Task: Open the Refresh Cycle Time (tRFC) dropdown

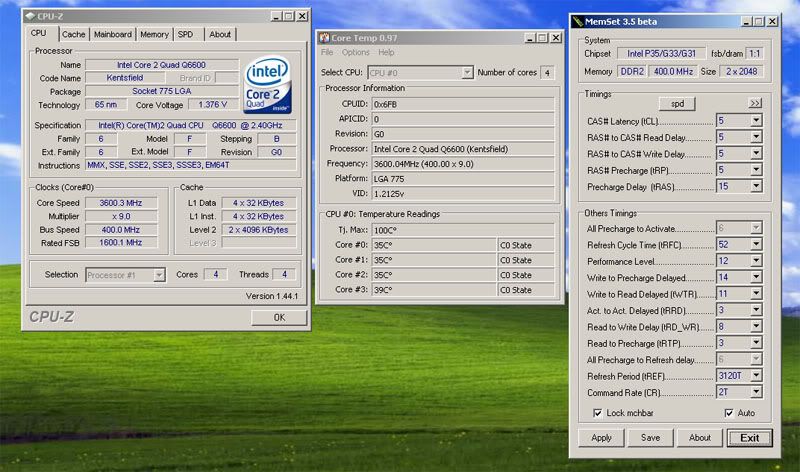Action: point(756,244)
